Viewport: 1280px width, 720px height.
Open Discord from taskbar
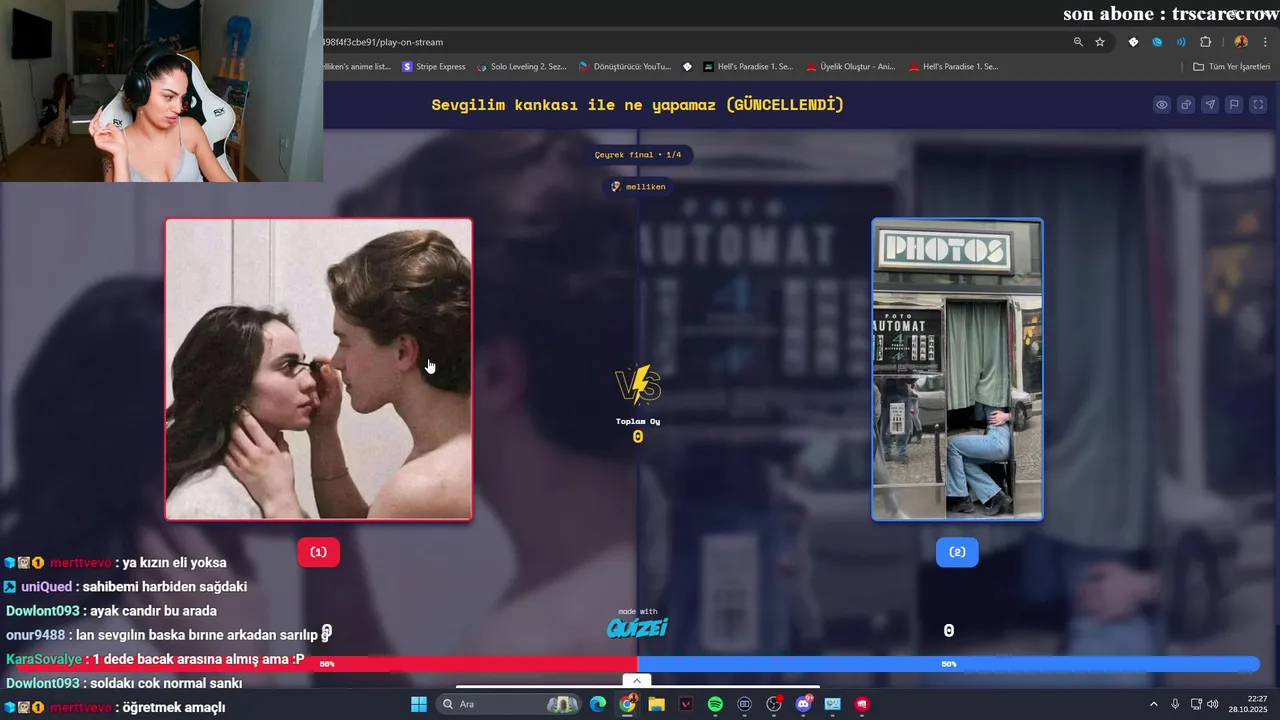[x=803, y=704]
